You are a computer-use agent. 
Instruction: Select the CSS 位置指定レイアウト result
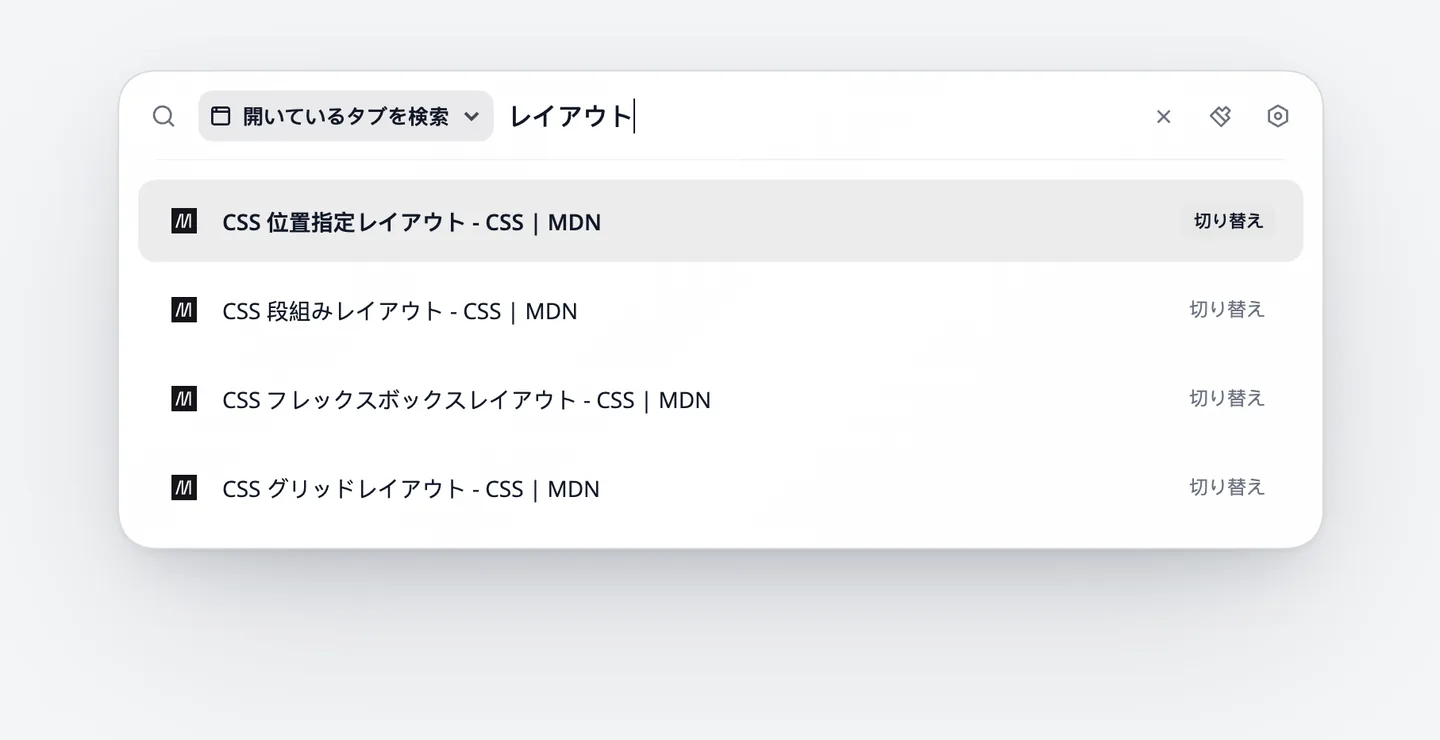[x=721, y=221]
